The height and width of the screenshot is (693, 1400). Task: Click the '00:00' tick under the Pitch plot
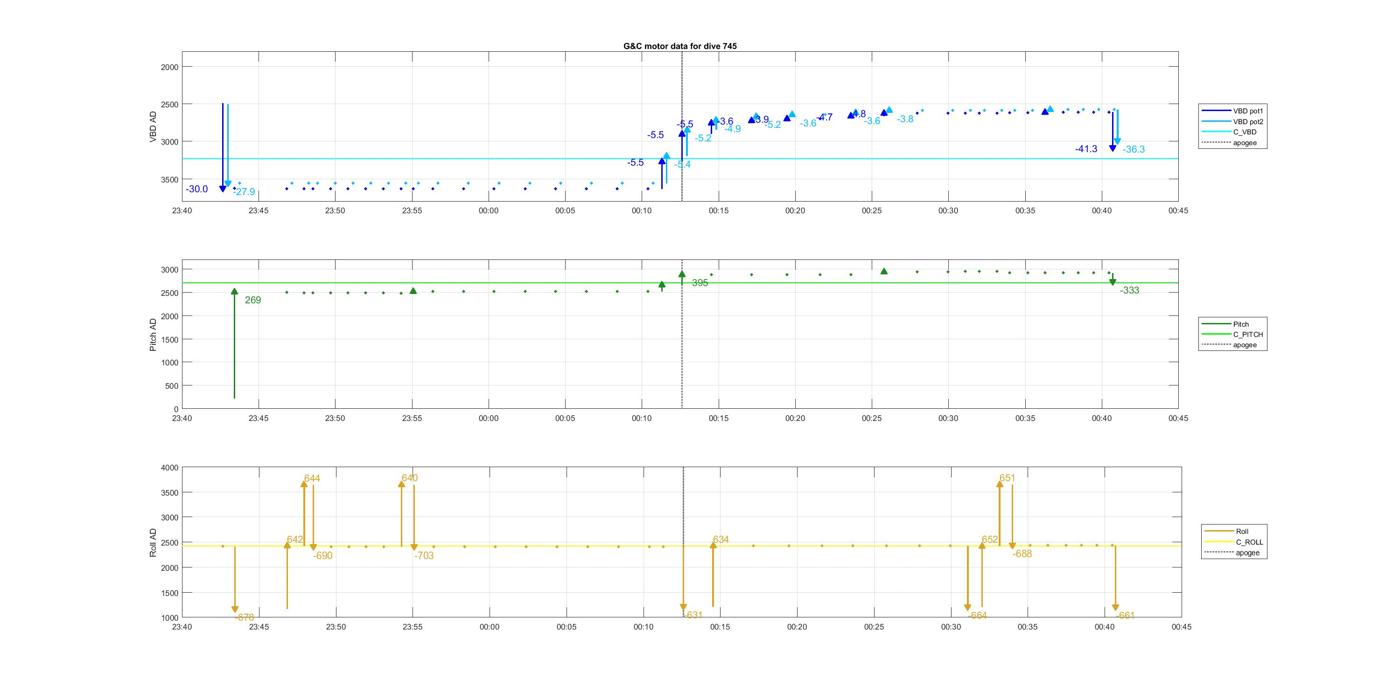488,419
